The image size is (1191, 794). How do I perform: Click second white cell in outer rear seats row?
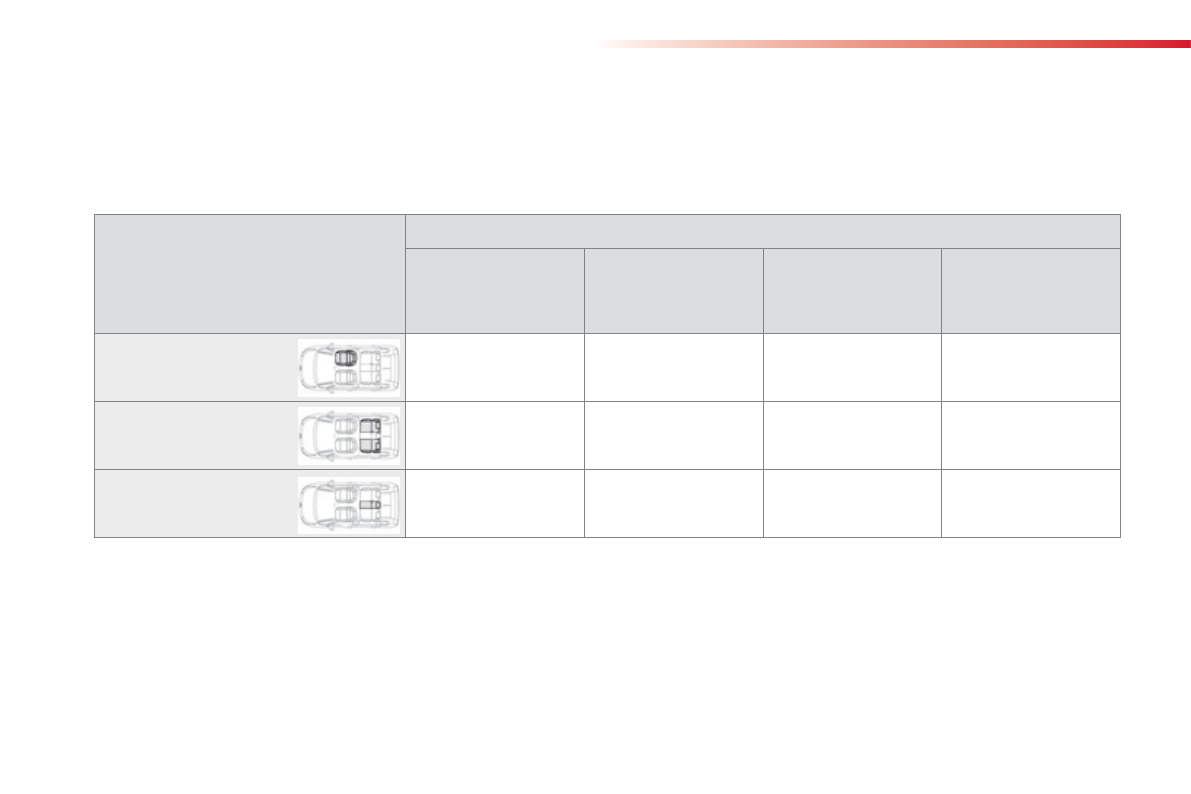pyautogui.click(x=673, y=436)
